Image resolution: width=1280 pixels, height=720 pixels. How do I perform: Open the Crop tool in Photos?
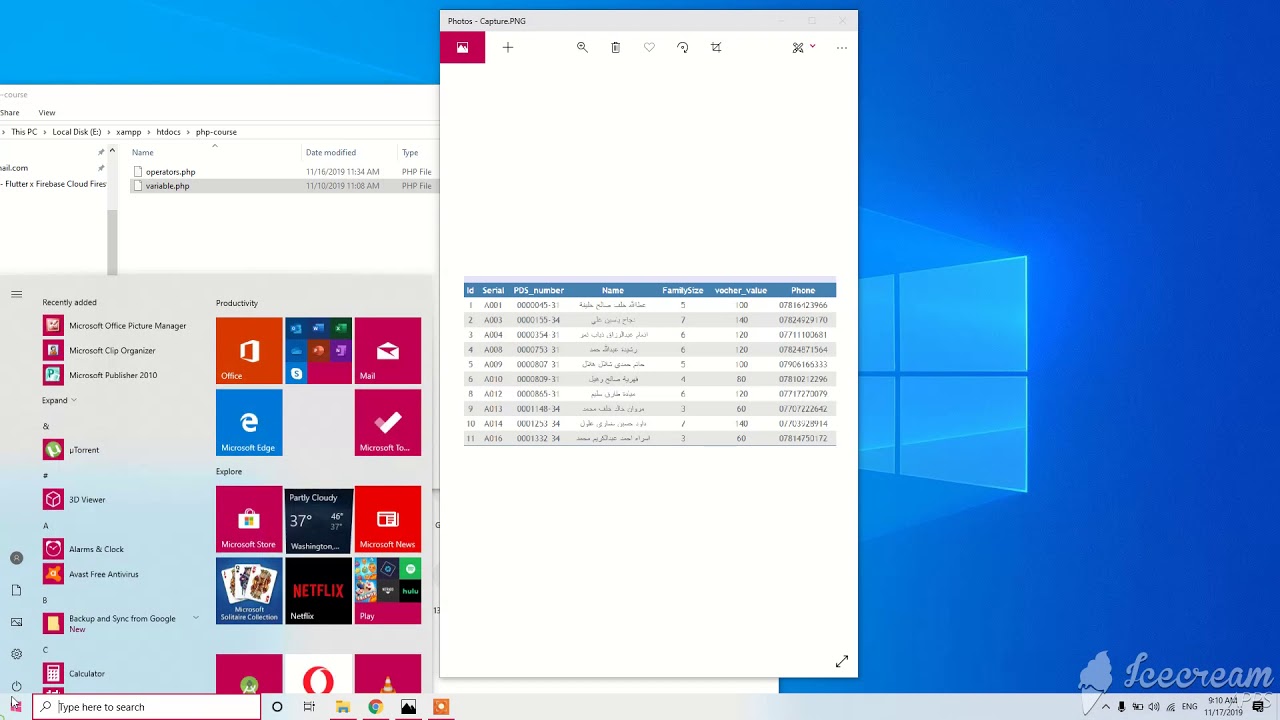pos(716,47)
